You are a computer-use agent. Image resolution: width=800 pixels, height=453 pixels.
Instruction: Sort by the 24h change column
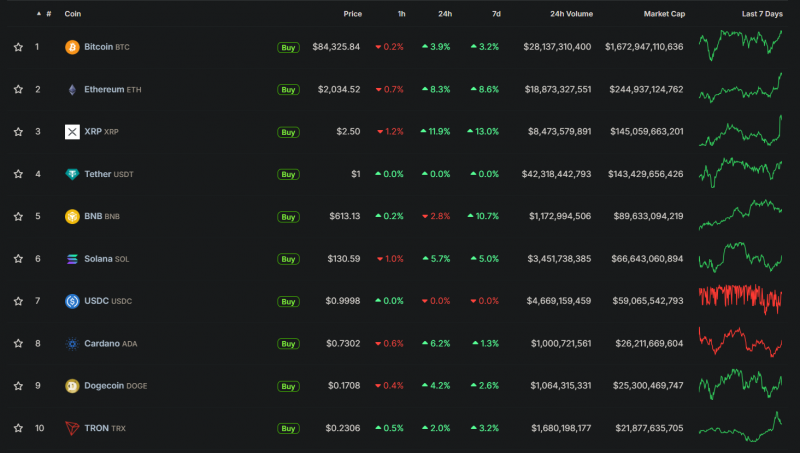445,14
